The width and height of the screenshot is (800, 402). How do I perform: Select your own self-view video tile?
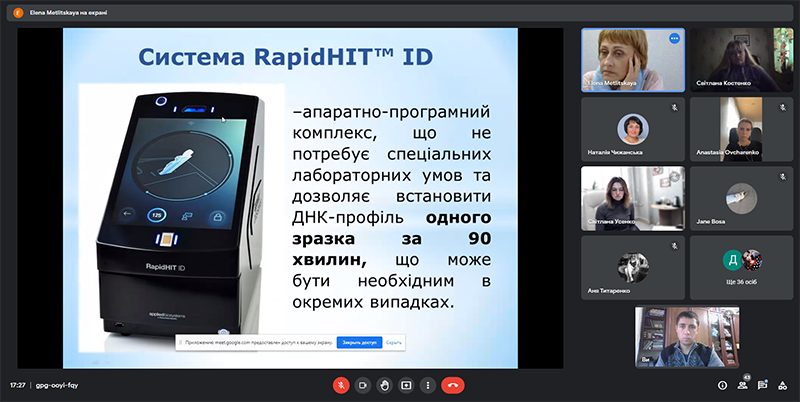(687, 337)
